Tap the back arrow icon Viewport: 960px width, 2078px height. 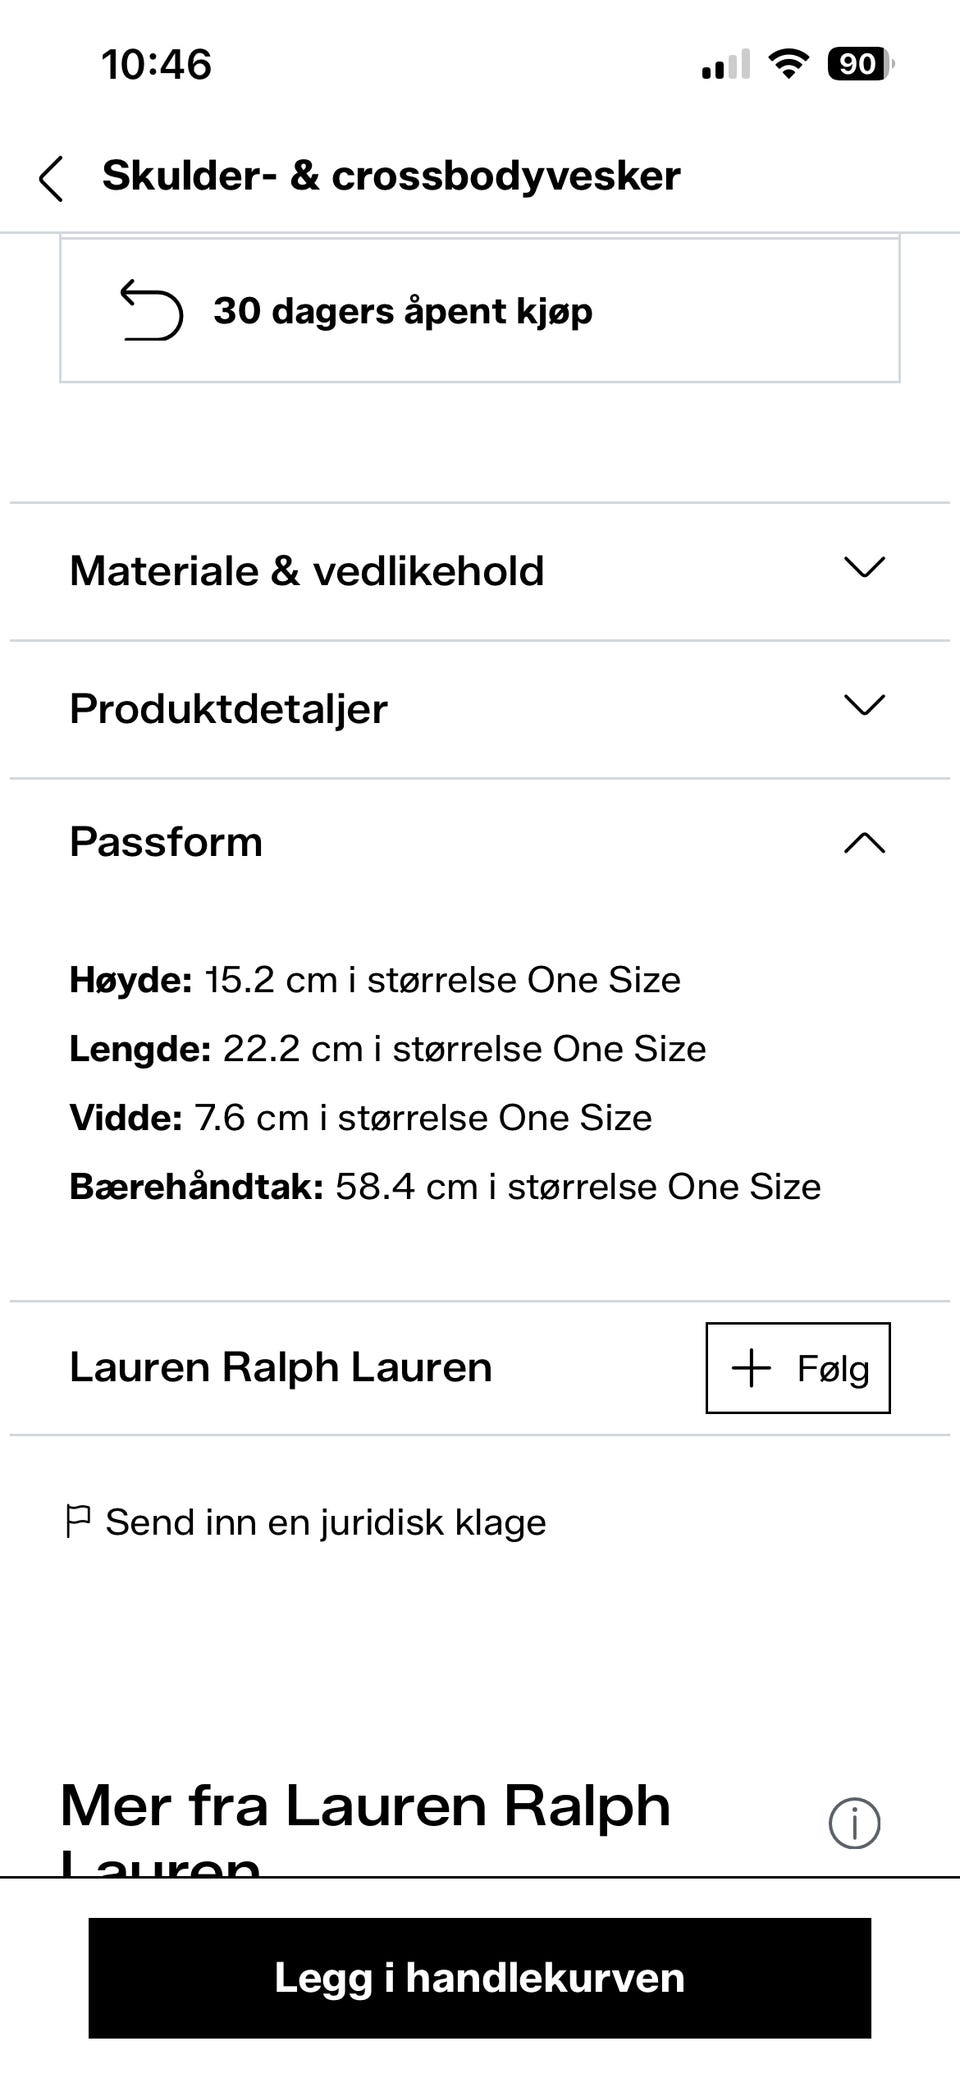click(52, 178)
